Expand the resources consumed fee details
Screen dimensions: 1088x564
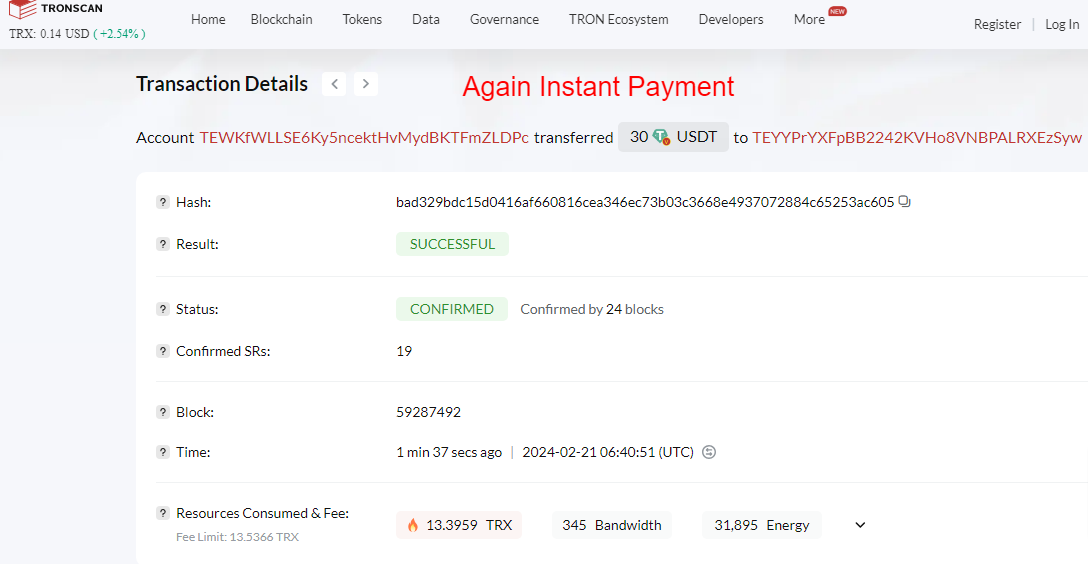click(860, 525)
